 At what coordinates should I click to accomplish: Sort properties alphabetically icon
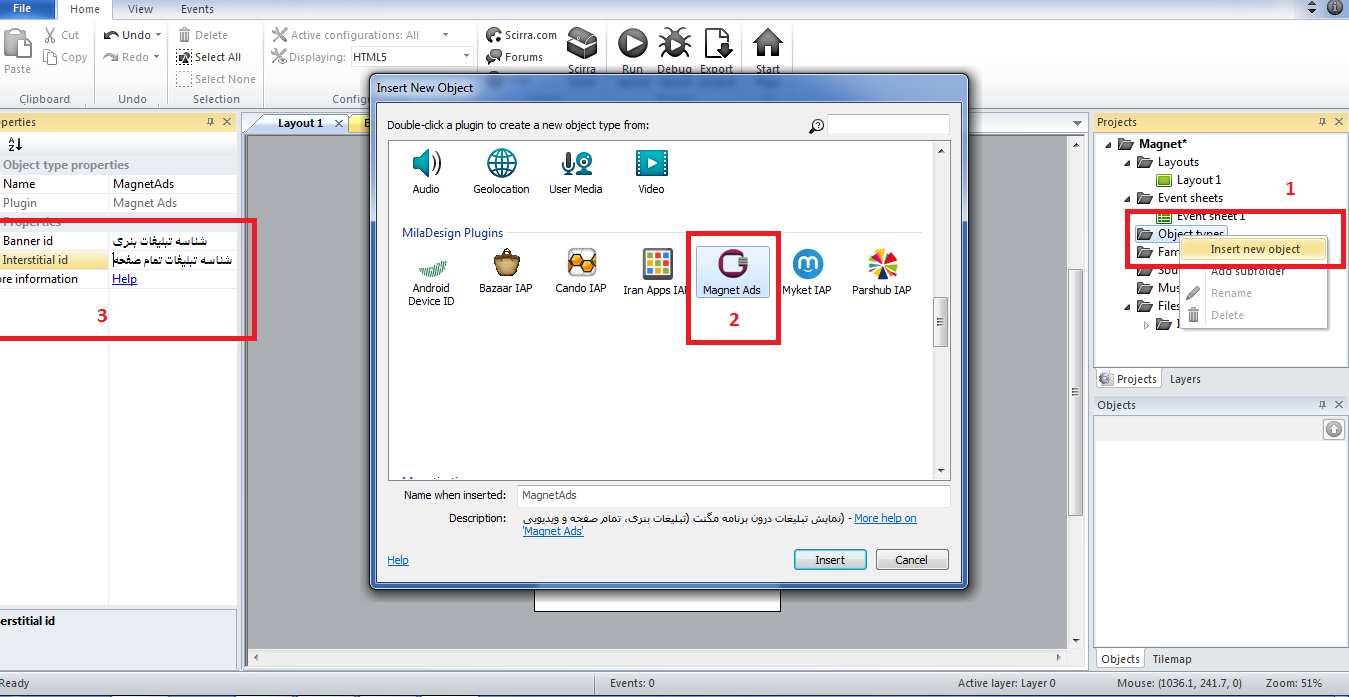[x=15, y=144]
